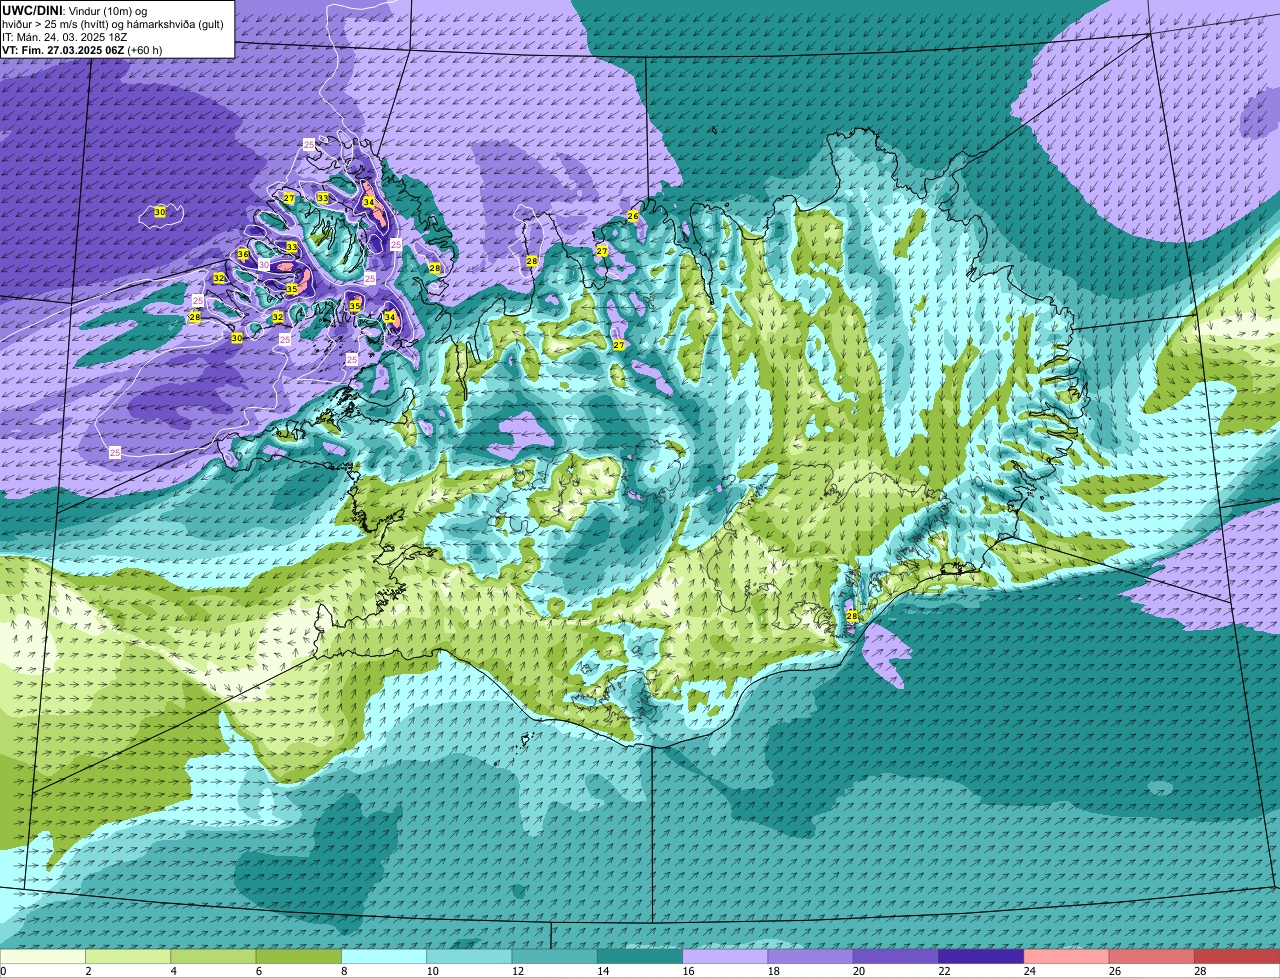Click the yellow '36' peak gust label
Image resolution: width=1280 pixels, height=978 pixels.
(x=243, y=255)
